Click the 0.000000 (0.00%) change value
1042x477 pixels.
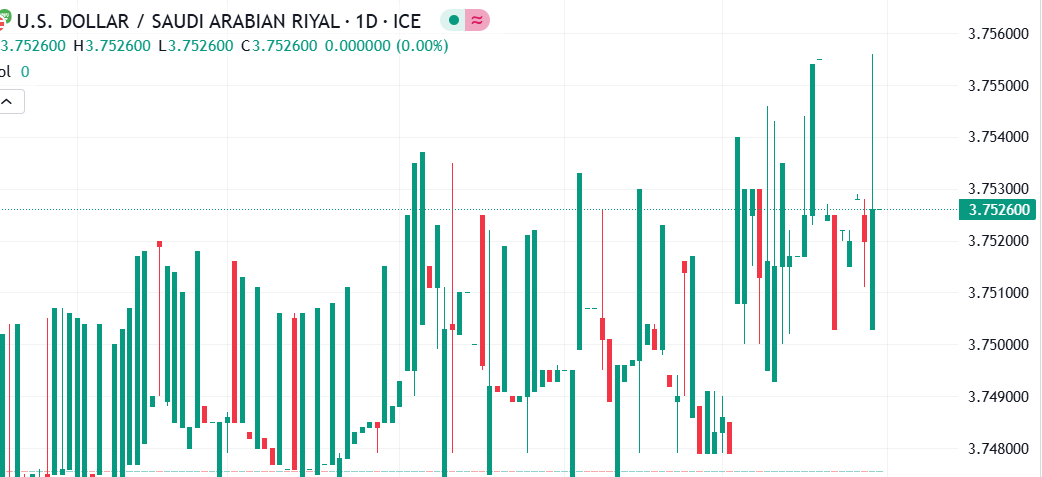[x=386, y=46]
